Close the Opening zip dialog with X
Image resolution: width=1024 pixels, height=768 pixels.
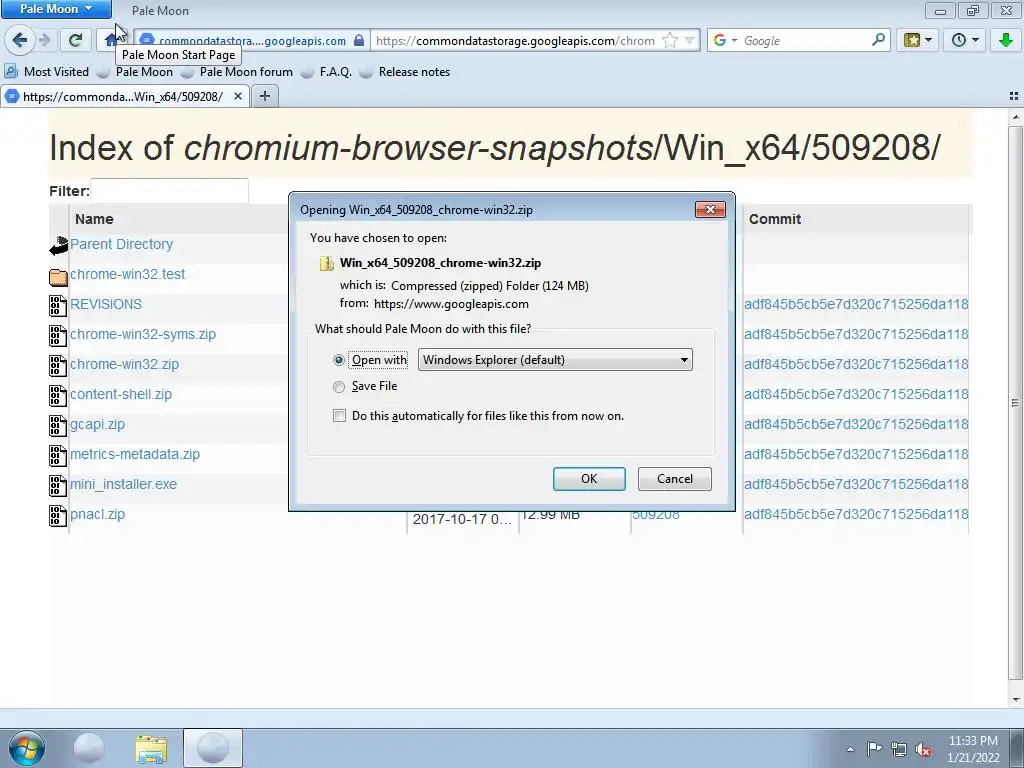pos(710,209)
